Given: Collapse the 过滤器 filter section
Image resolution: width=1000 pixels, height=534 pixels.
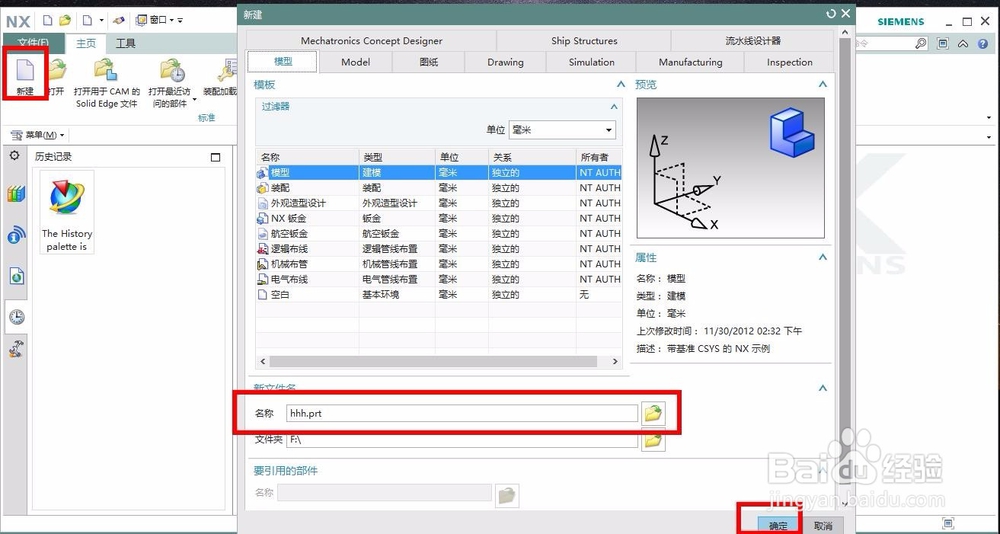Looking at the screenshot, I should click(x=614, y=107).
